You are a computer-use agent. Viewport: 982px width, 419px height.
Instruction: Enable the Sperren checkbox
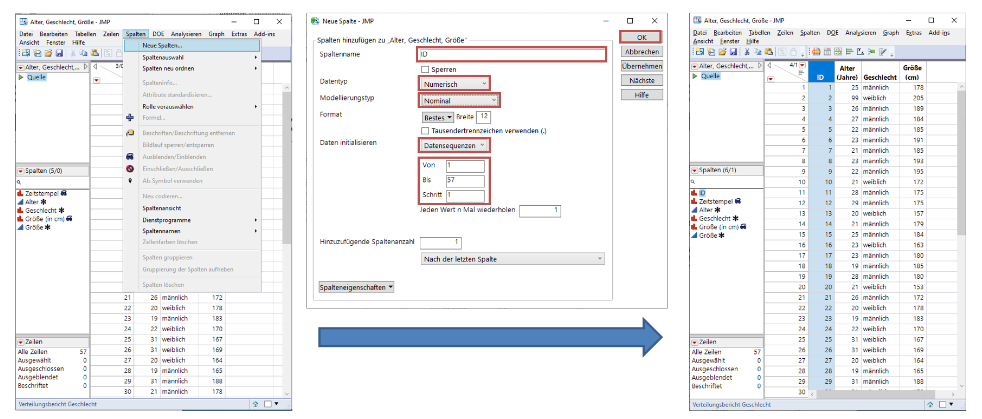pyautogui.click(x=424, y=69)
